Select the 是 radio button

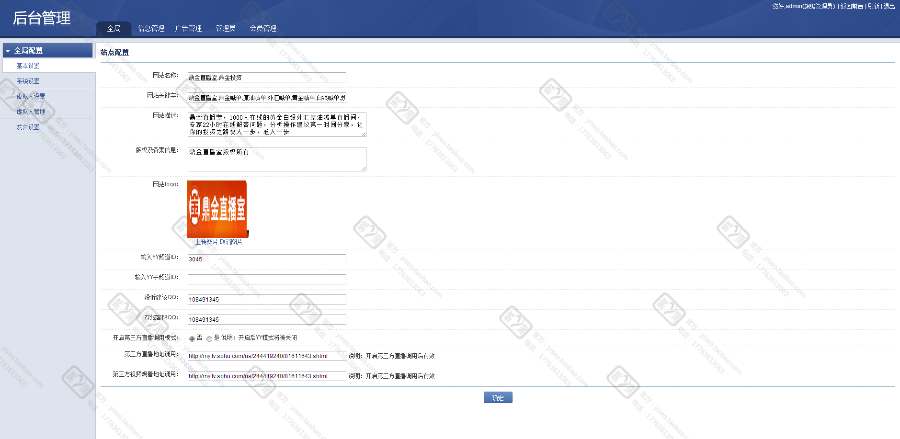click(x=209, y=339)
